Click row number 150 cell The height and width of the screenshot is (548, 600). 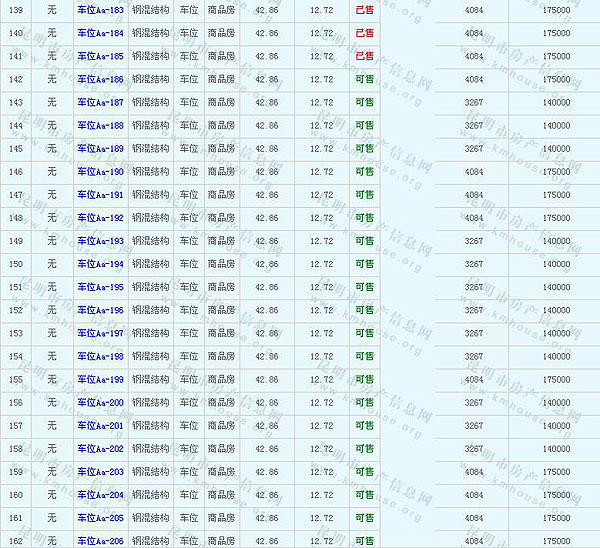(x=16, y=264)
